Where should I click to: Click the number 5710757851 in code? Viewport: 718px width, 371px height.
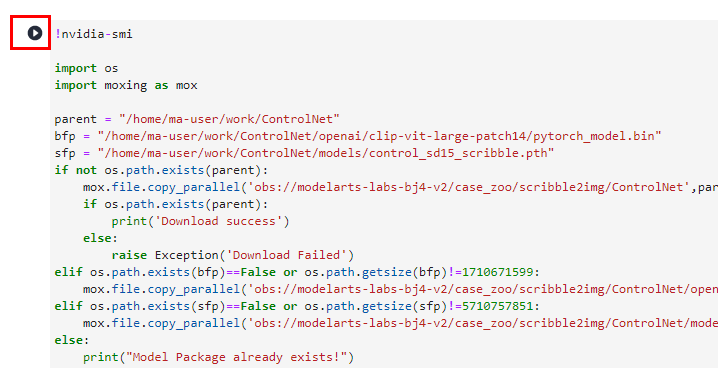click(x=498, y=306)
